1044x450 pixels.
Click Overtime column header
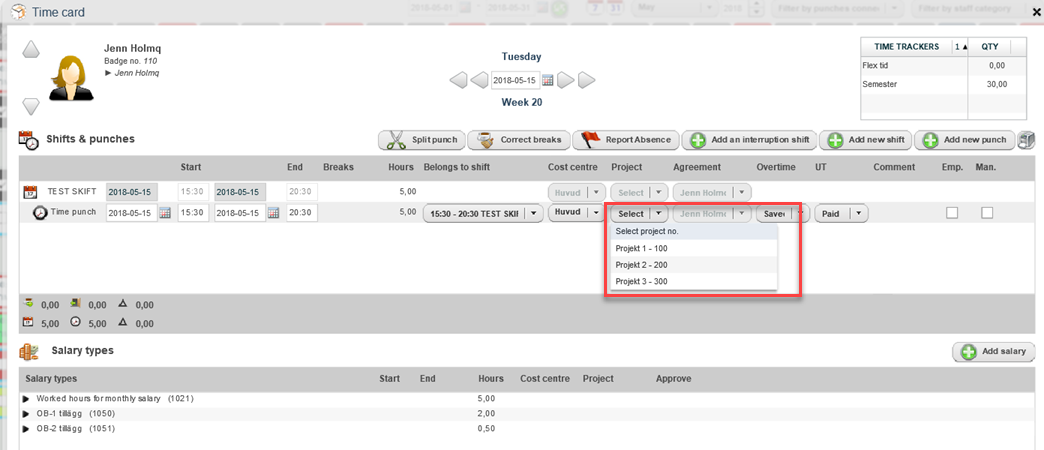click(x=776, y=167)
